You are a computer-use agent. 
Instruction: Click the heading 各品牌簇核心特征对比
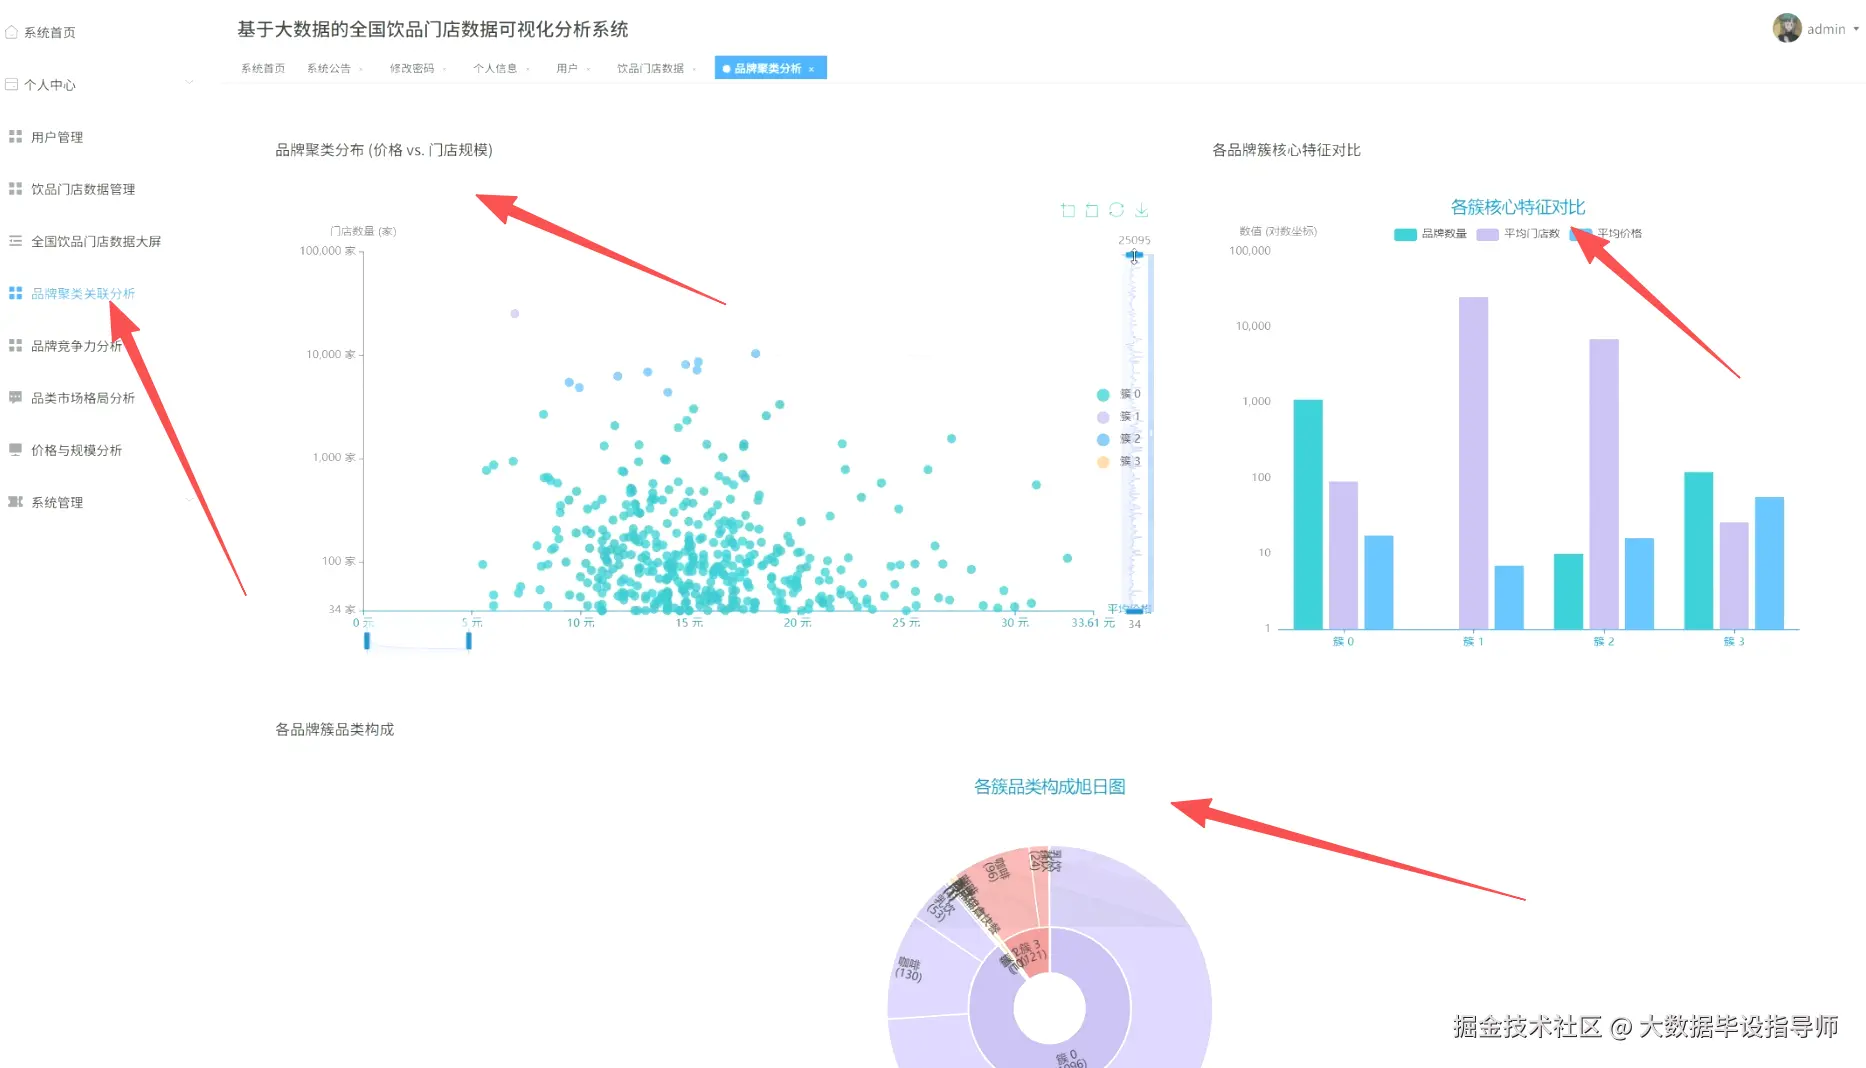point(1286,150)
